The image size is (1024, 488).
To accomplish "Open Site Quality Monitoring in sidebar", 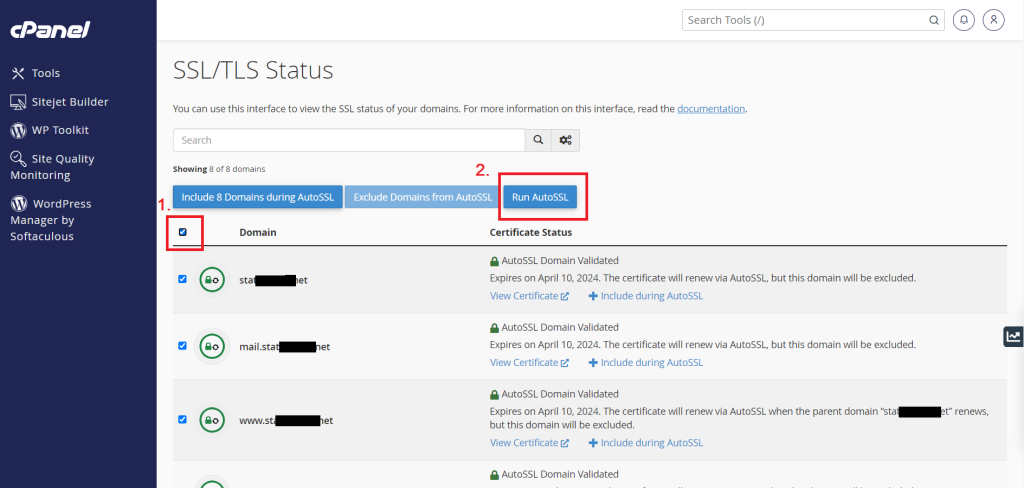I will (x=52, y=167).
